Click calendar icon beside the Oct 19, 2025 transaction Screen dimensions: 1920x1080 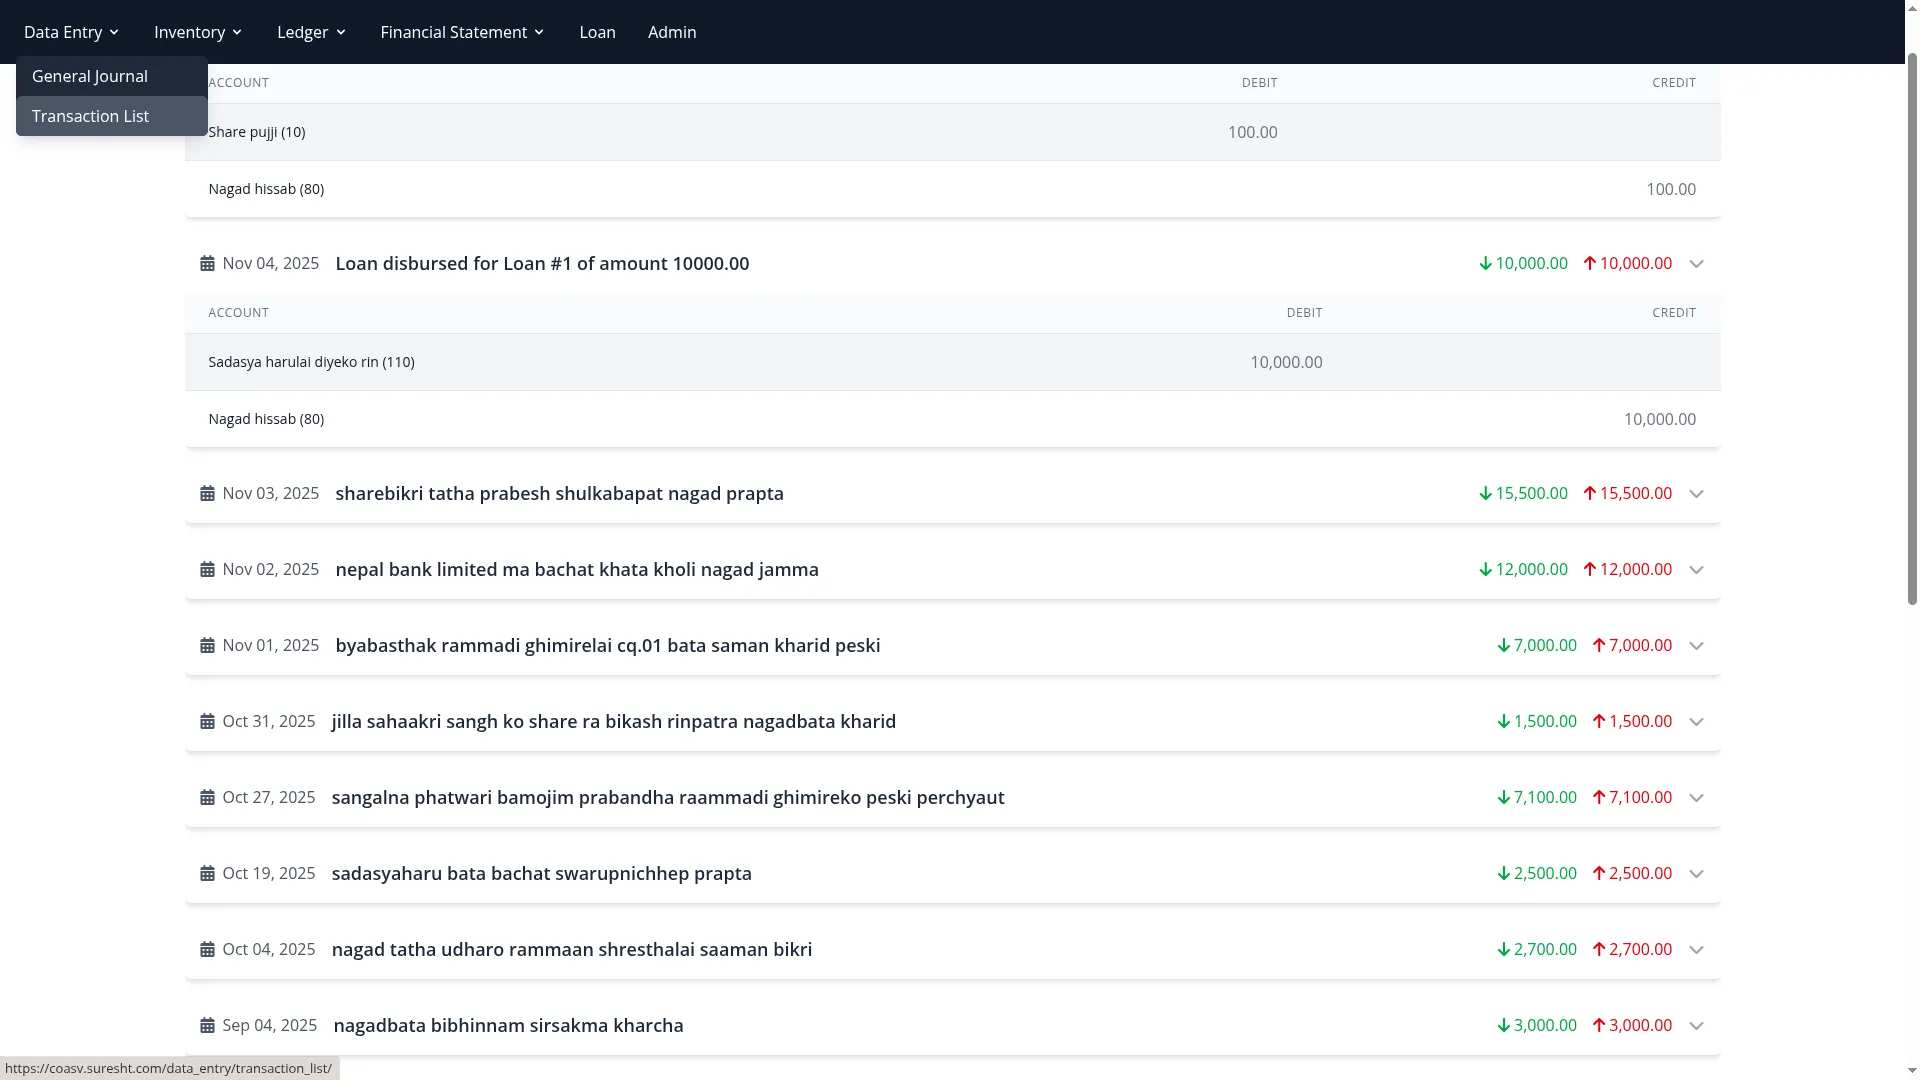pos(207,873)
